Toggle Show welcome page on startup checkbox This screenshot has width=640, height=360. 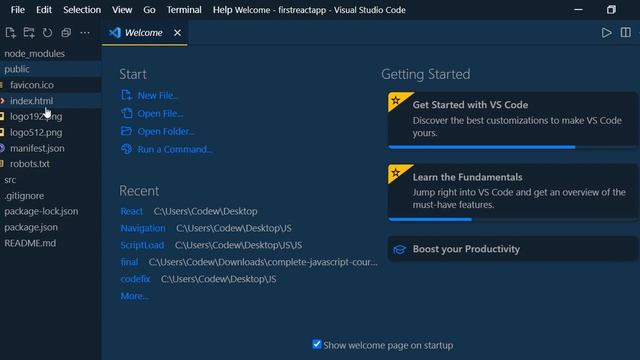point(316,344)
